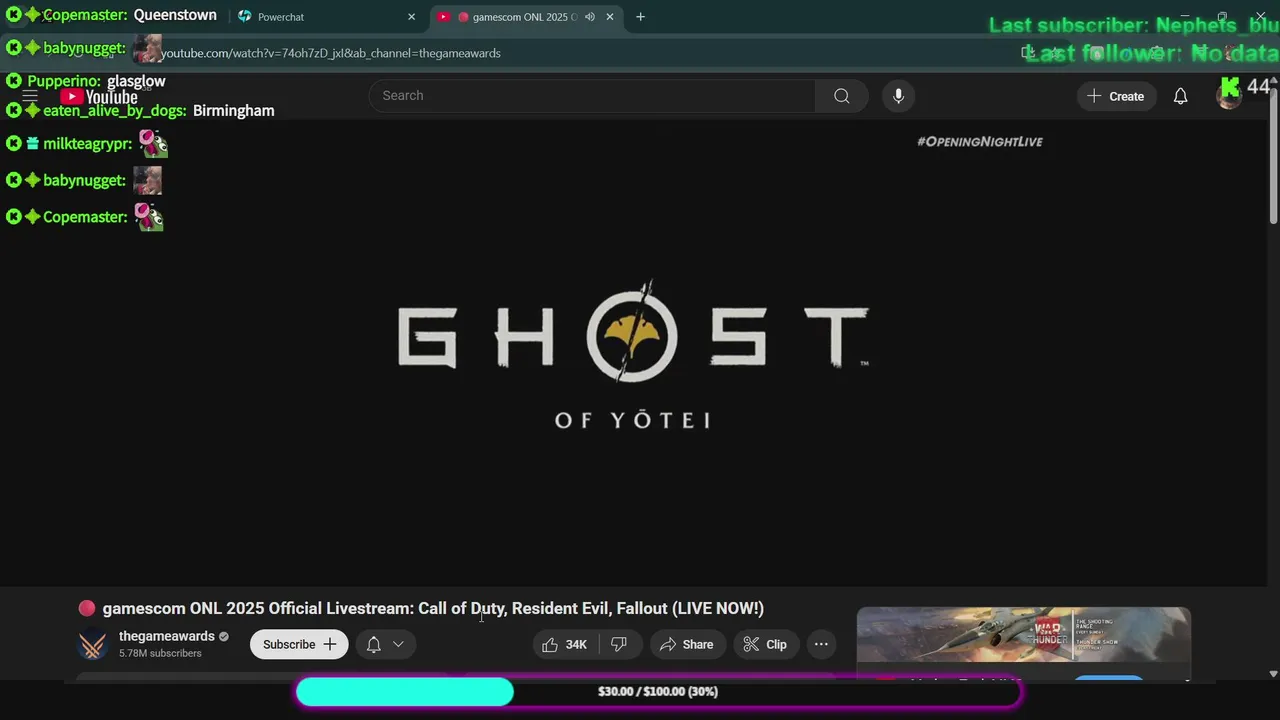This screenshot has height=720, width=1280.
Task: Open the YouTube guide hamburger menu
Action: click(x=30, y=96)
